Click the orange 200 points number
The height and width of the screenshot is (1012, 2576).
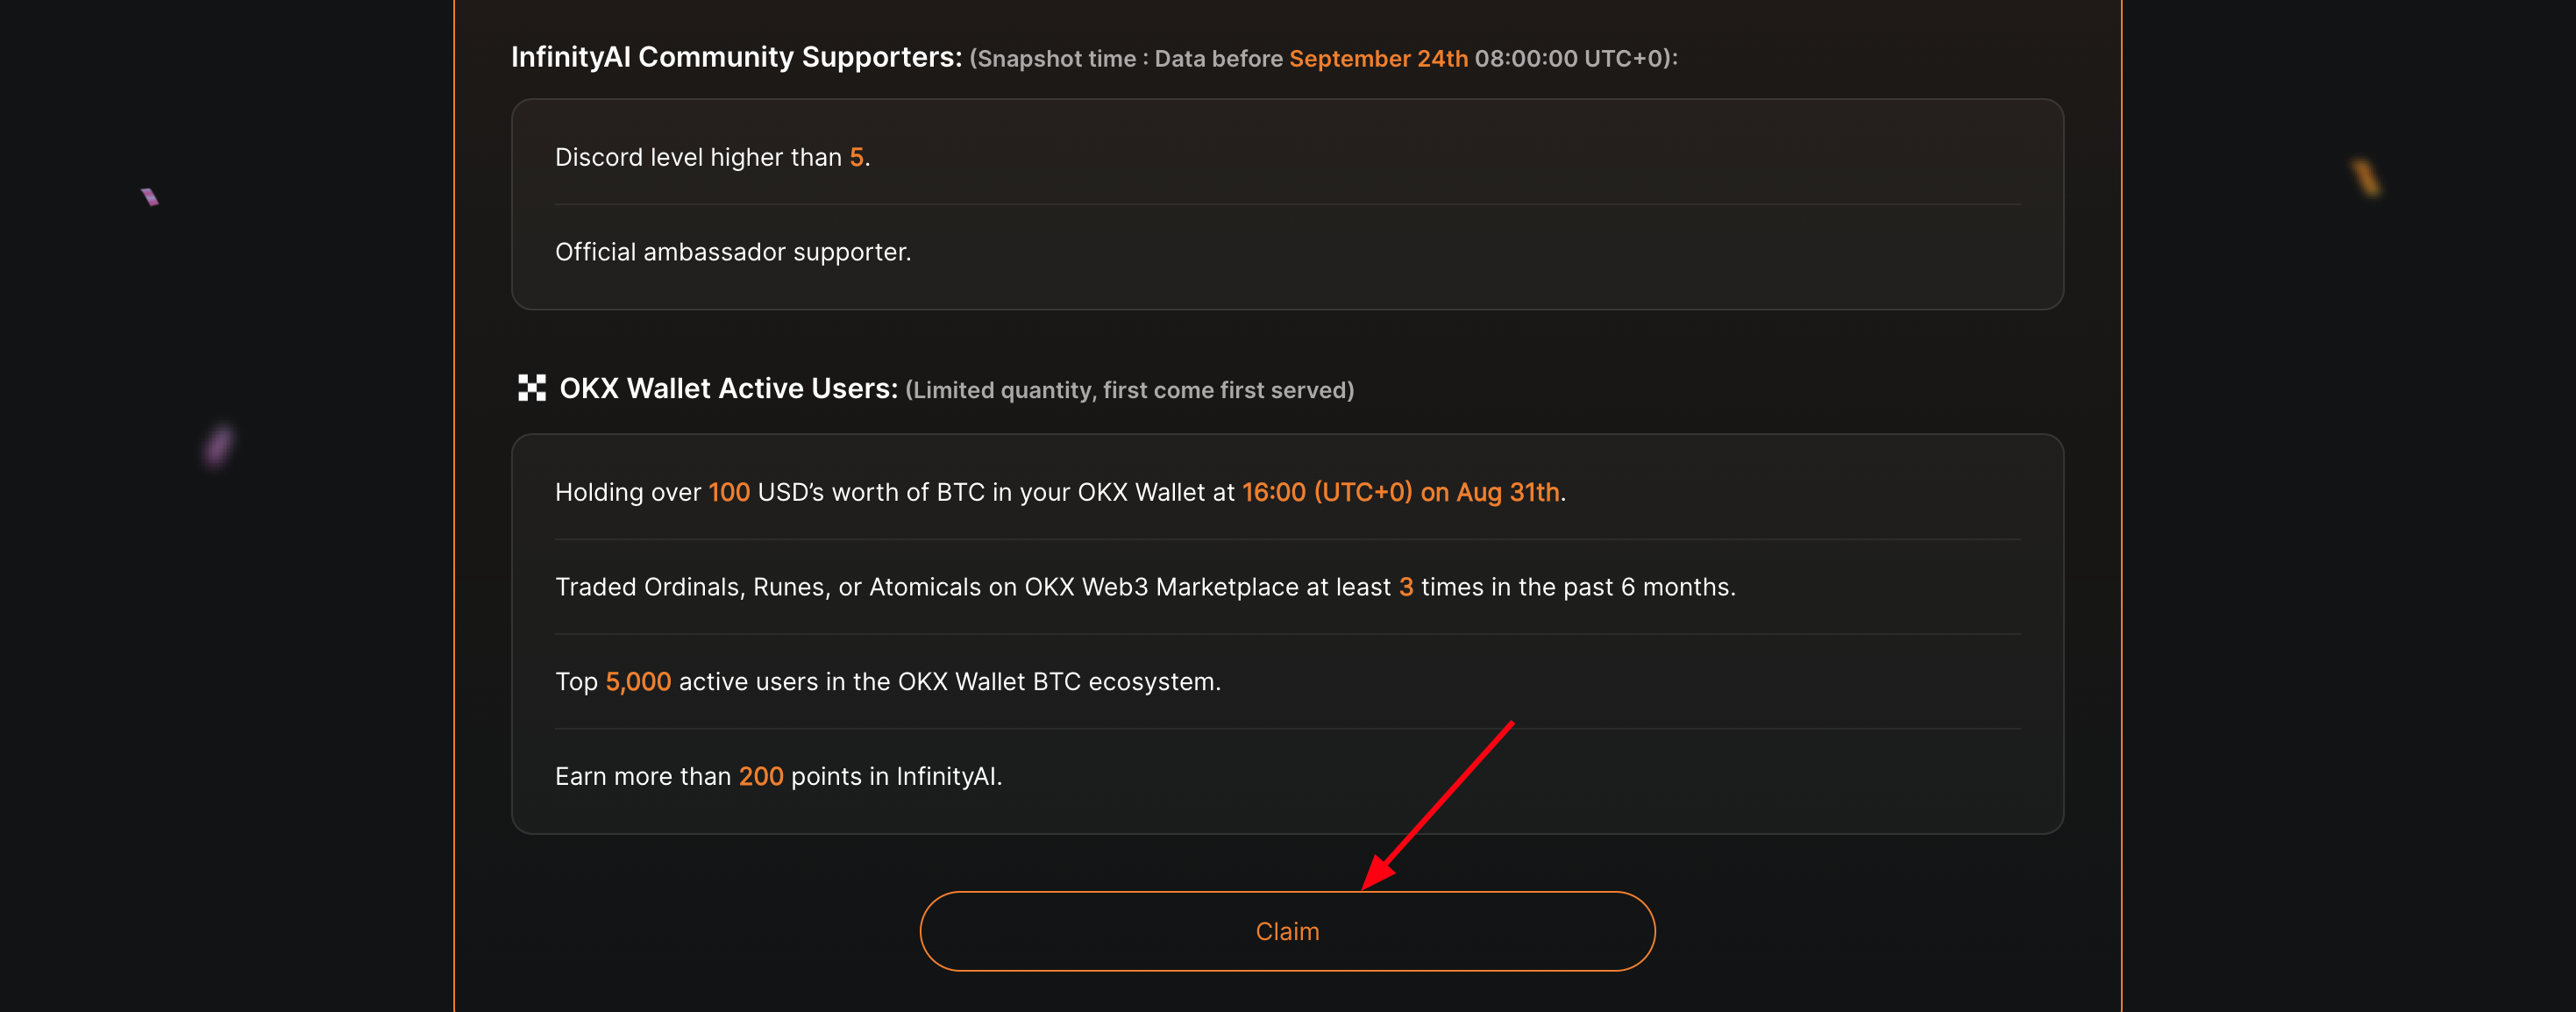[761, 776]
